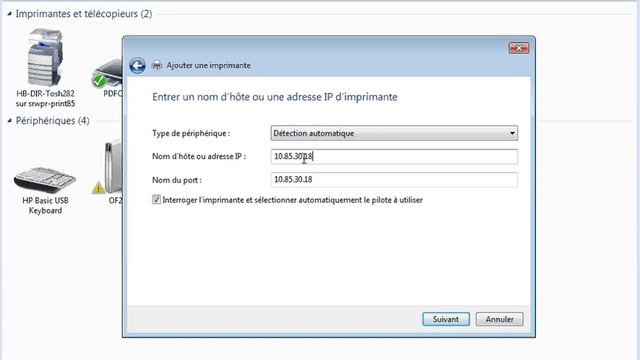Select the HP Basic USB Keyboard device
This screenshot has height=360, width=640.
click(45, 180)
